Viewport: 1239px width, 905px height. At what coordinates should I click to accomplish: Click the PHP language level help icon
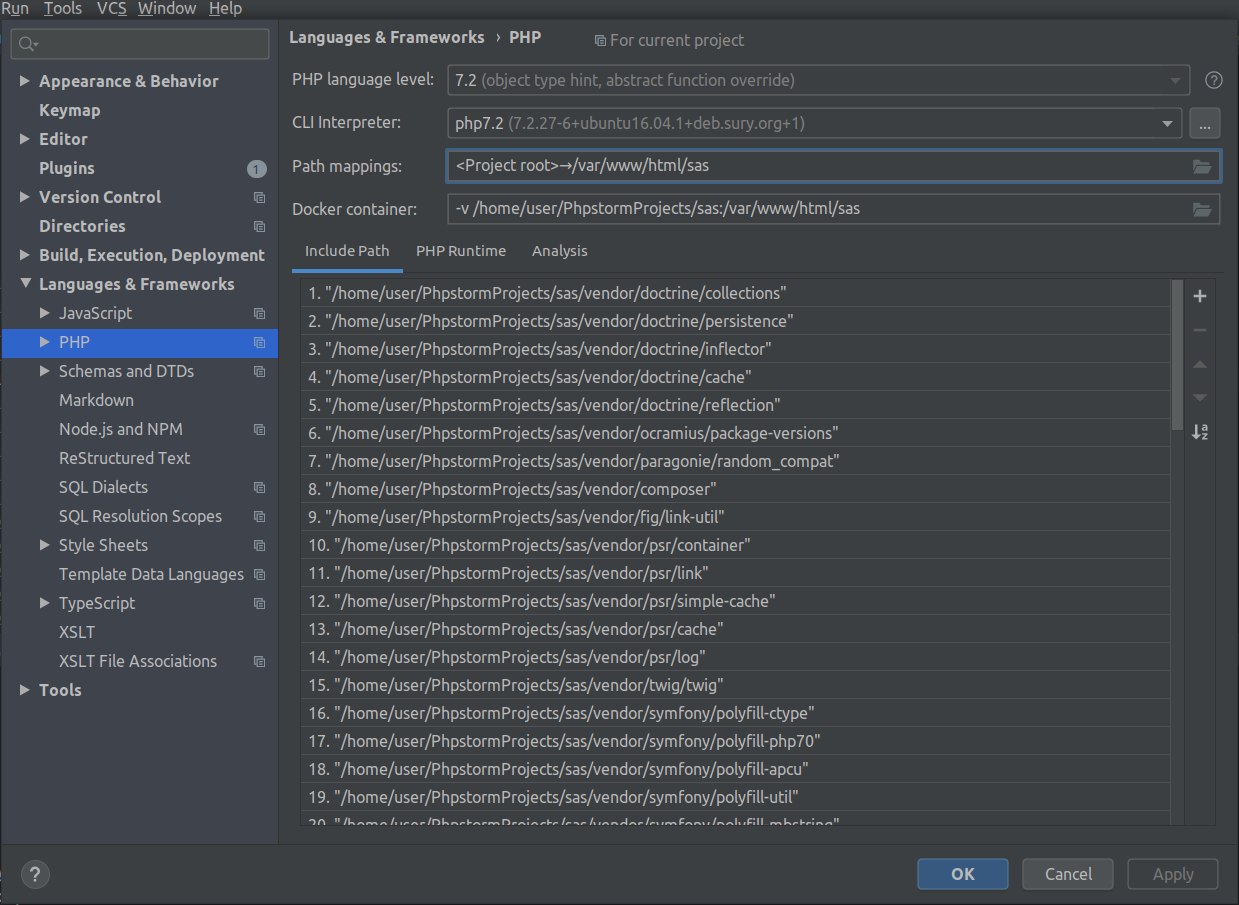pyautogui.click(x=1214, y=80)
